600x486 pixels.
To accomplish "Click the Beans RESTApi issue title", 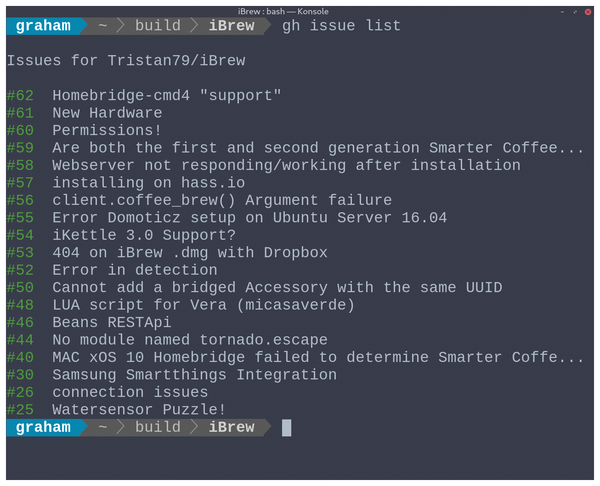I will tap(112, 323).
